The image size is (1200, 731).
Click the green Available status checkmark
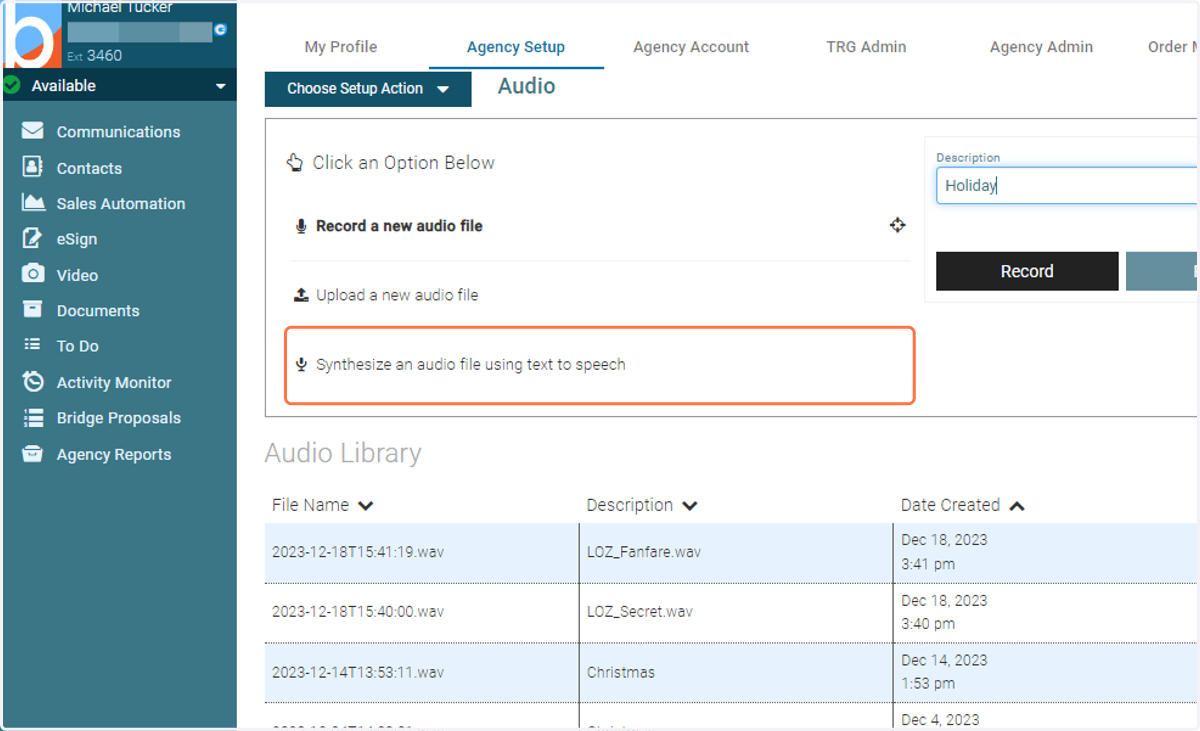12,86
